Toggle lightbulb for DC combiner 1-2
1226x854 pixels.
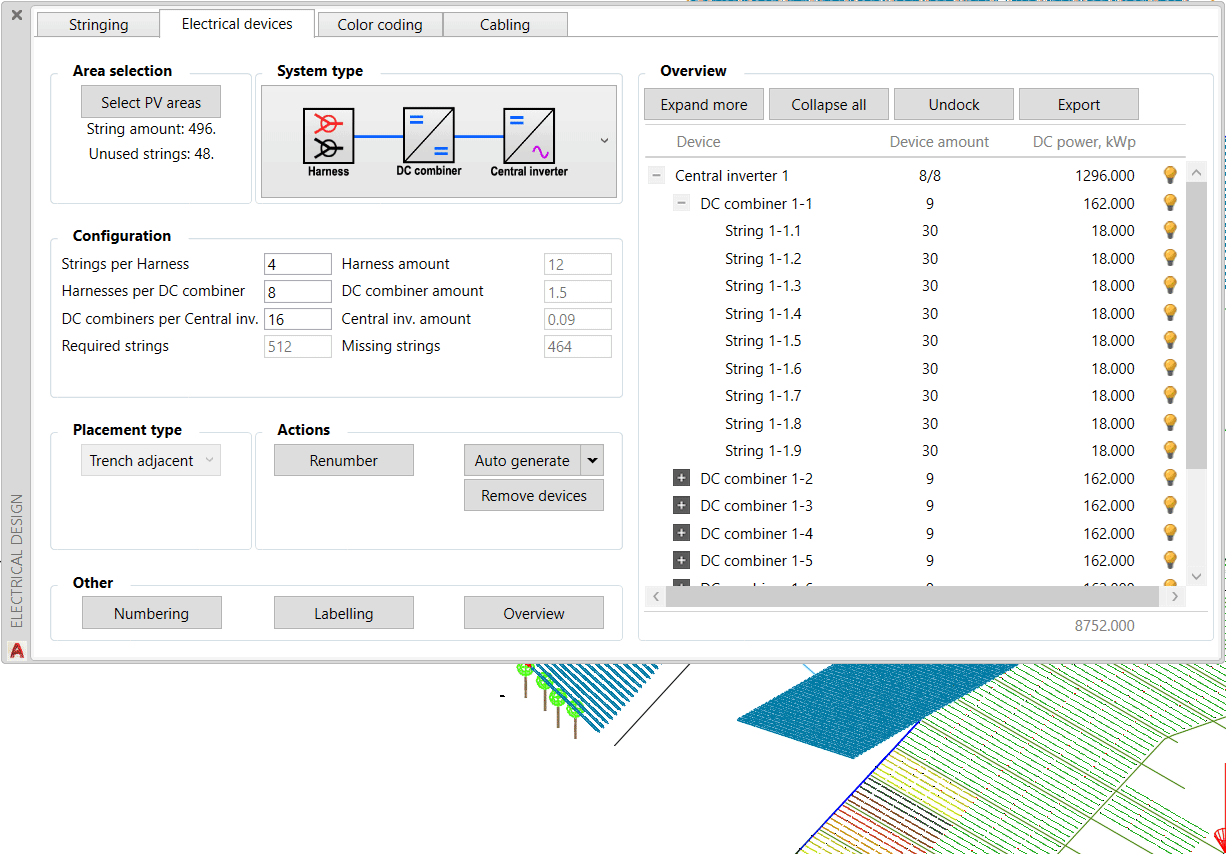click(x=1170, y=478)
